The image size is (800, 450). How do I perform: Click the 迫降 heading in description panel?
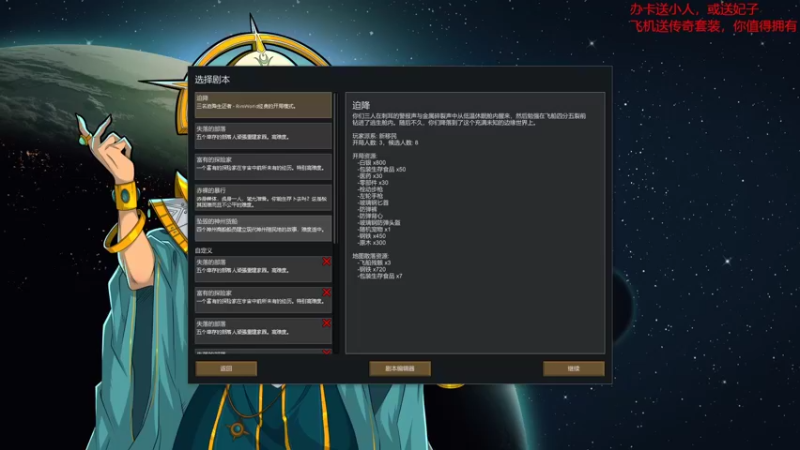[361, 106]
